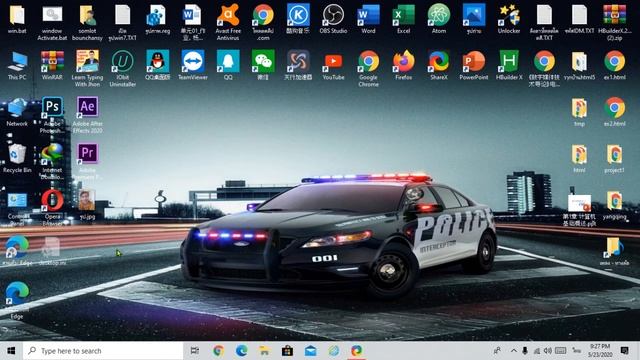Image resolution: width=640 pixels, height=360 pixels.
Task: Open the network status tray icon
Action: [537, 351]
